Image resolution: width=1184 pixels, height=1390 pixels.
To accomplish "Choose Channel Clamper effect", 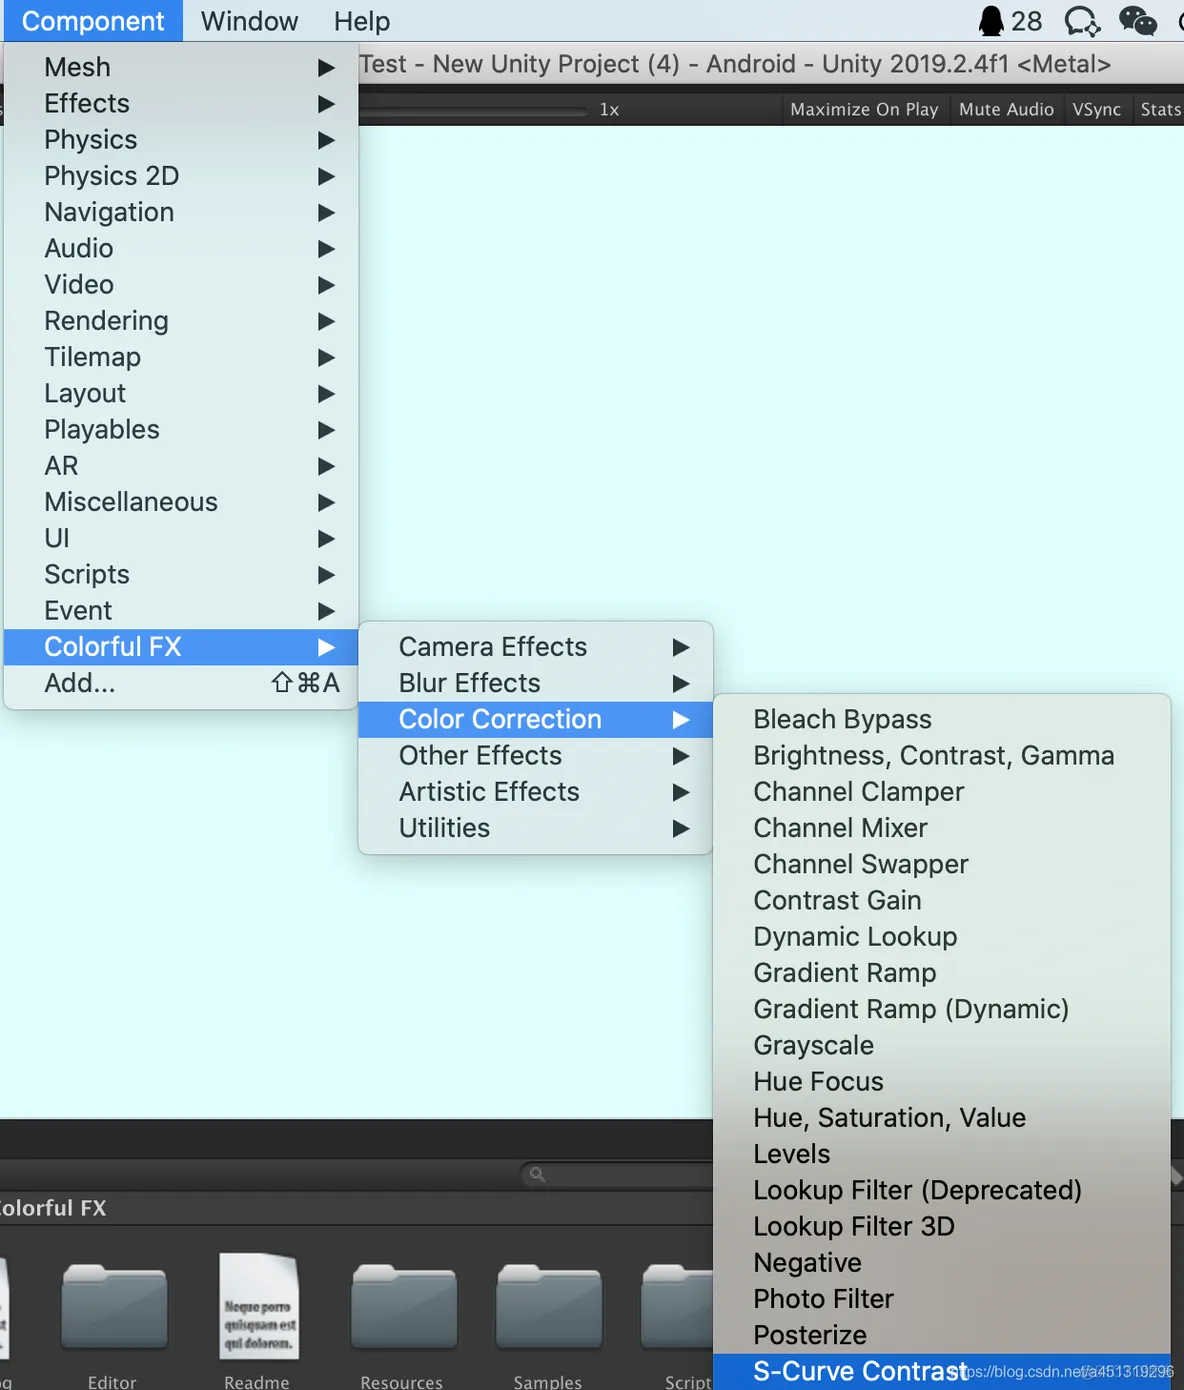I will pos(942,792).
